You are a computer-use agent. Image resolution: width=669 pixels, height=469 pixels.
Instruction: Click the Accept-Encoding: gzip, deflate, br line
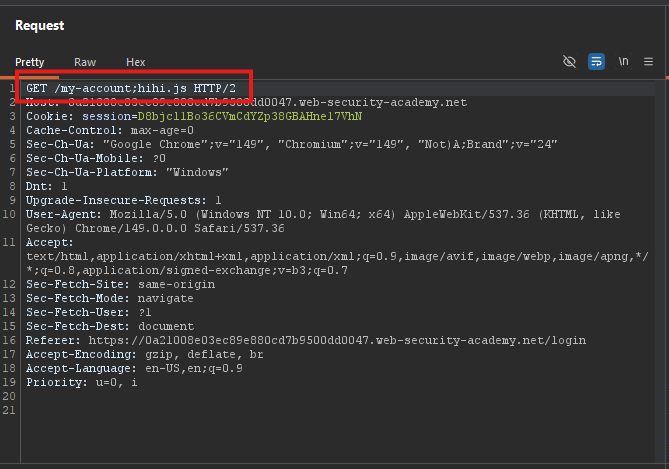tap(145, 355)
